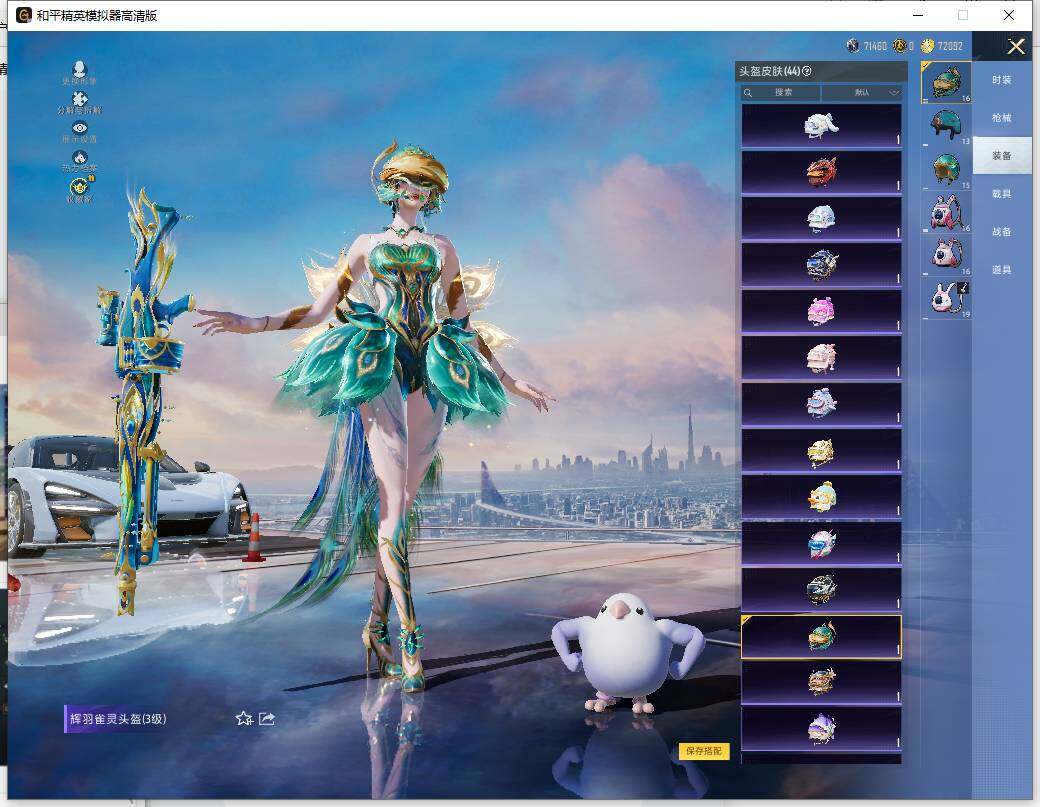Image resolution: width=1040 pixels, height=807 pixels.
Task: Focus the 搜索 search field
Action: [781, 92]
